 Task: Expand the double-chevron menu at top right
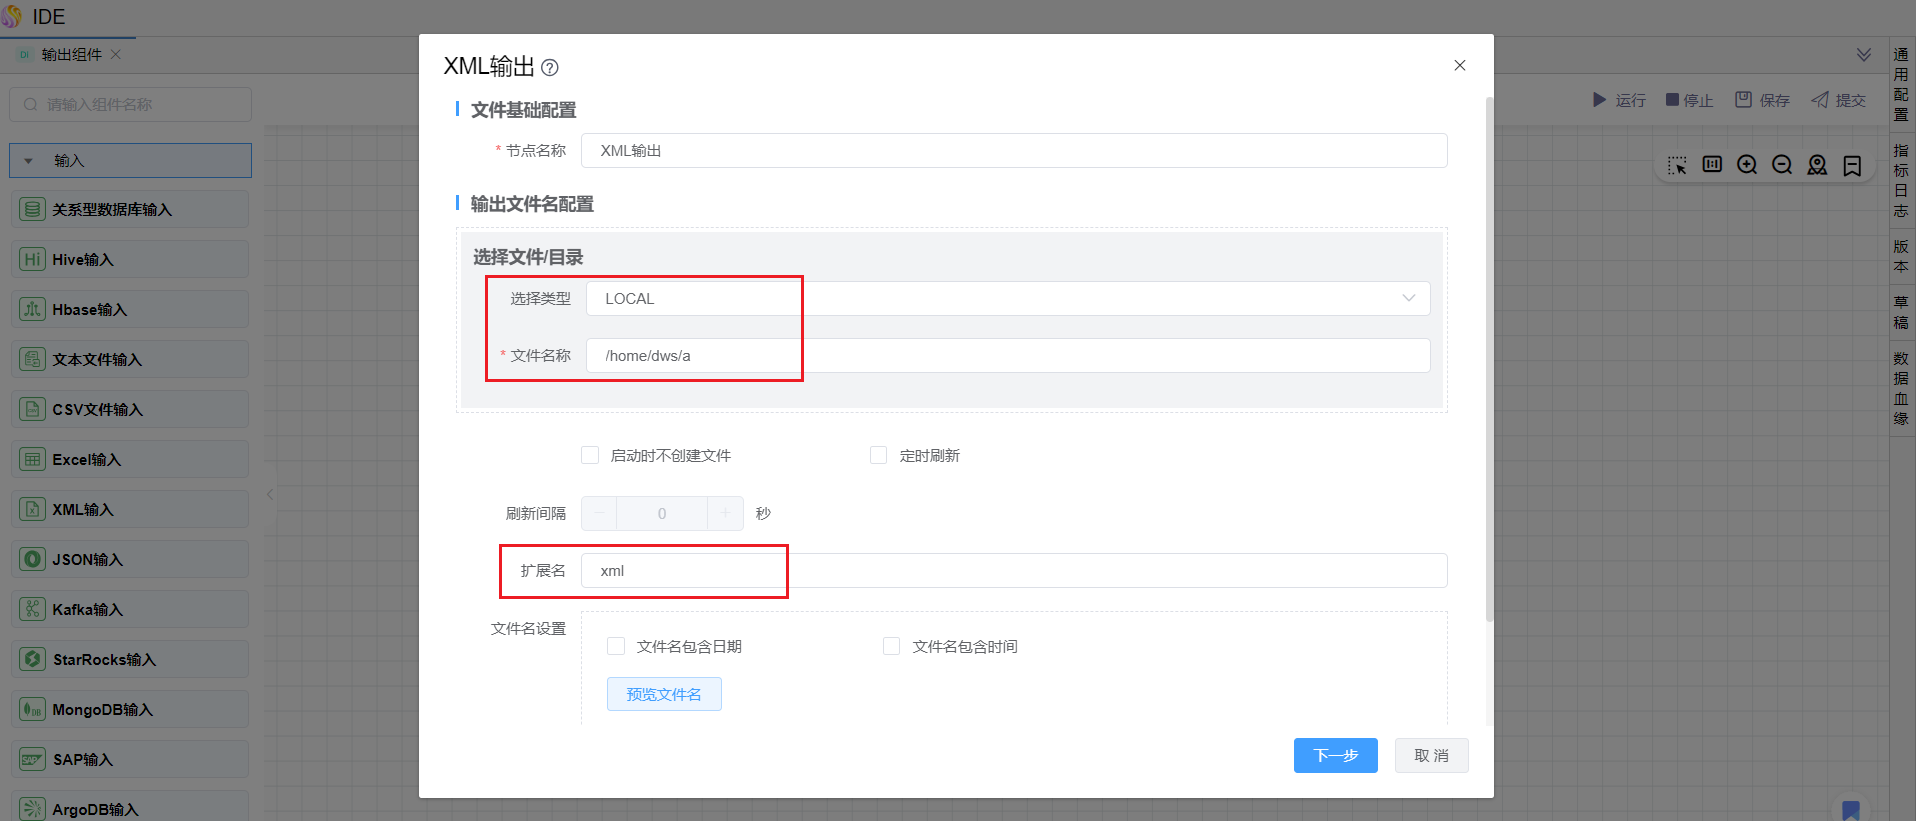pos(1864,55)
